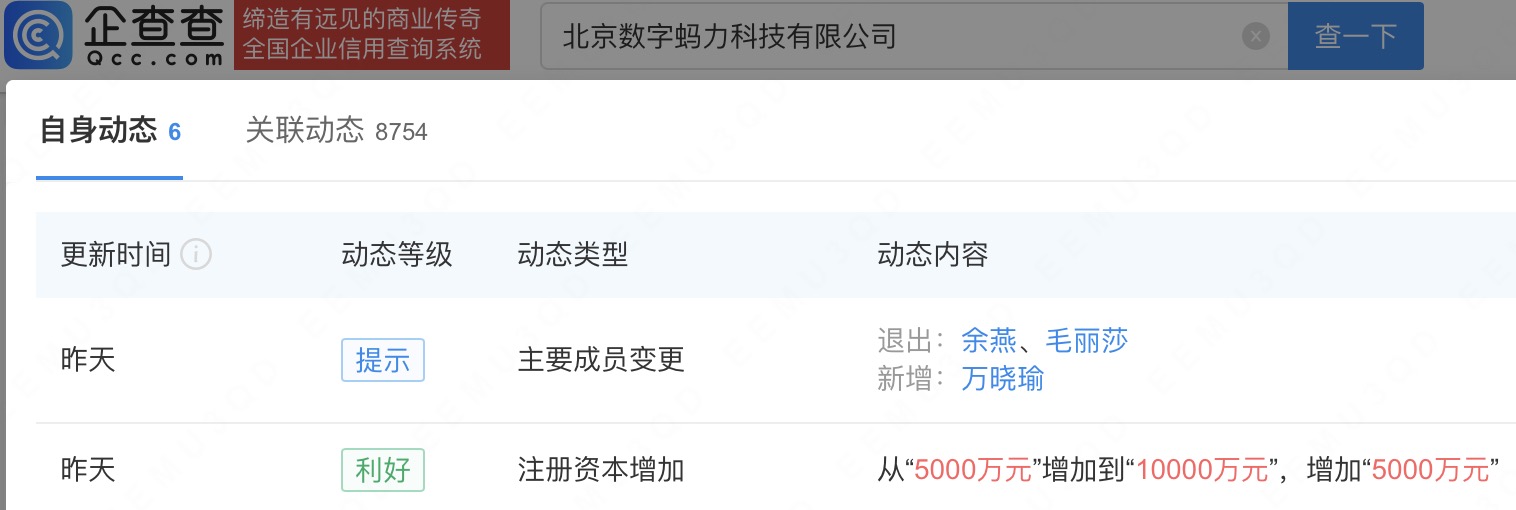
Task: Click the 主要成员变更 entry
Action: (601, 360)
